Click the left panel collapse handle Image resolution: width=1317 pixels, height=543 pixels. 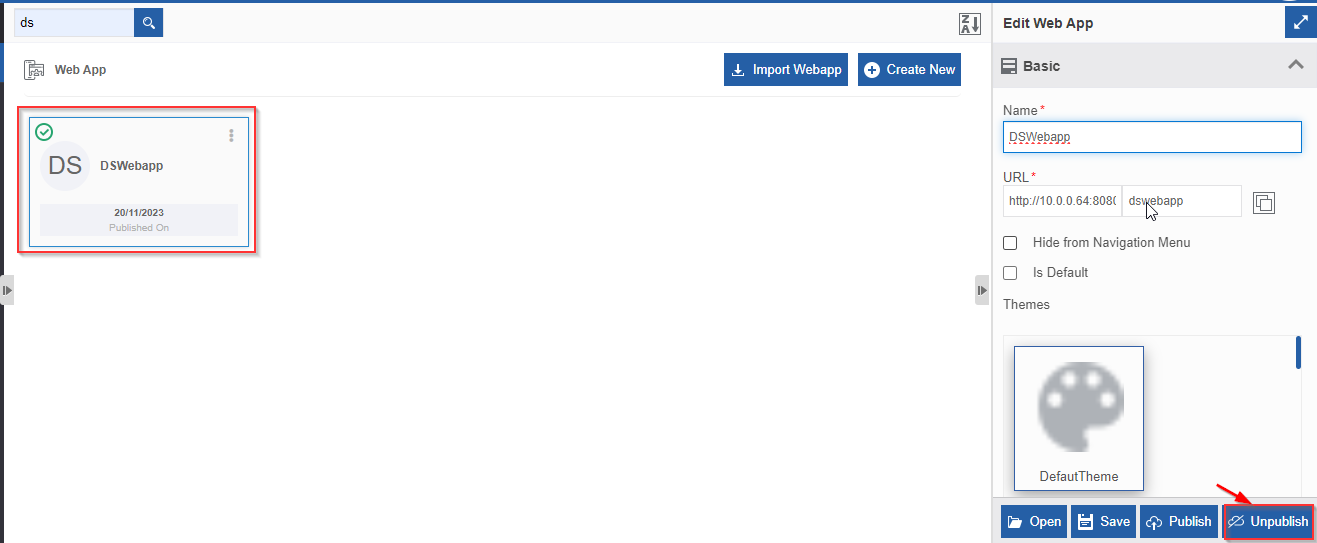click(x=7, y=290)
